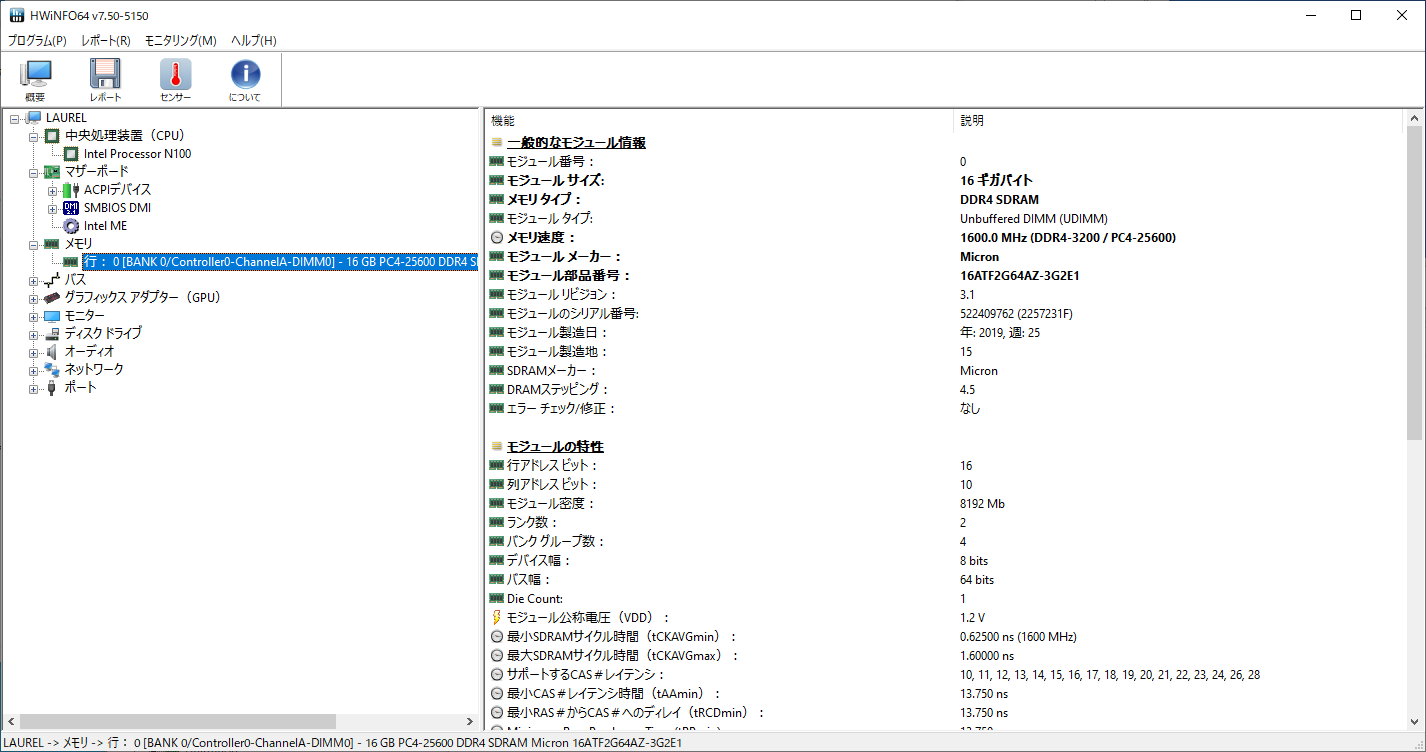Screen dimensions: 1426x752
Task: Click the speaker icon beside オーディオ
Action: 52,352
